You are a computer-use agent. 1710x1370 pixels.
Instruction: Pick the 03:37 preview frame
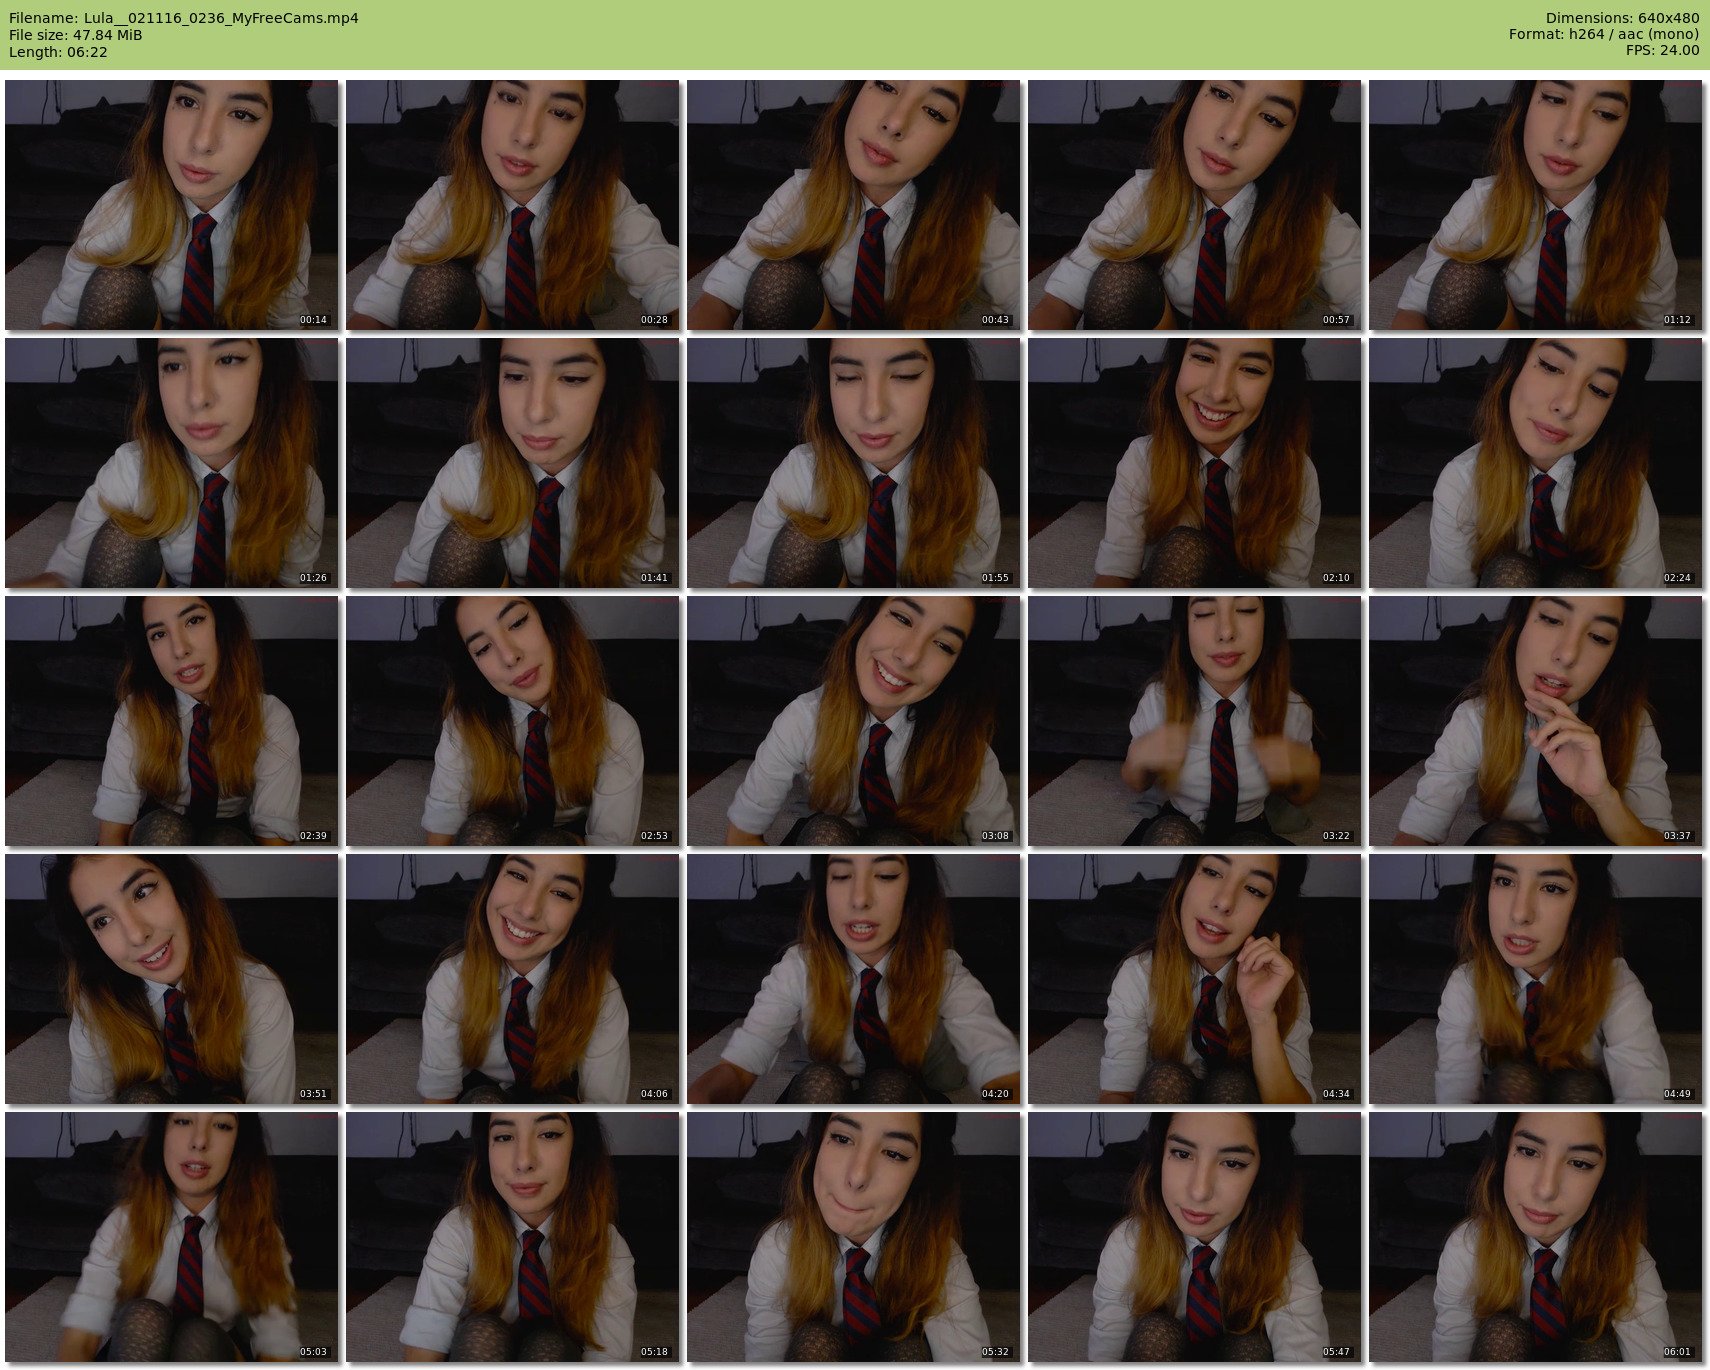pos(1535,721)
